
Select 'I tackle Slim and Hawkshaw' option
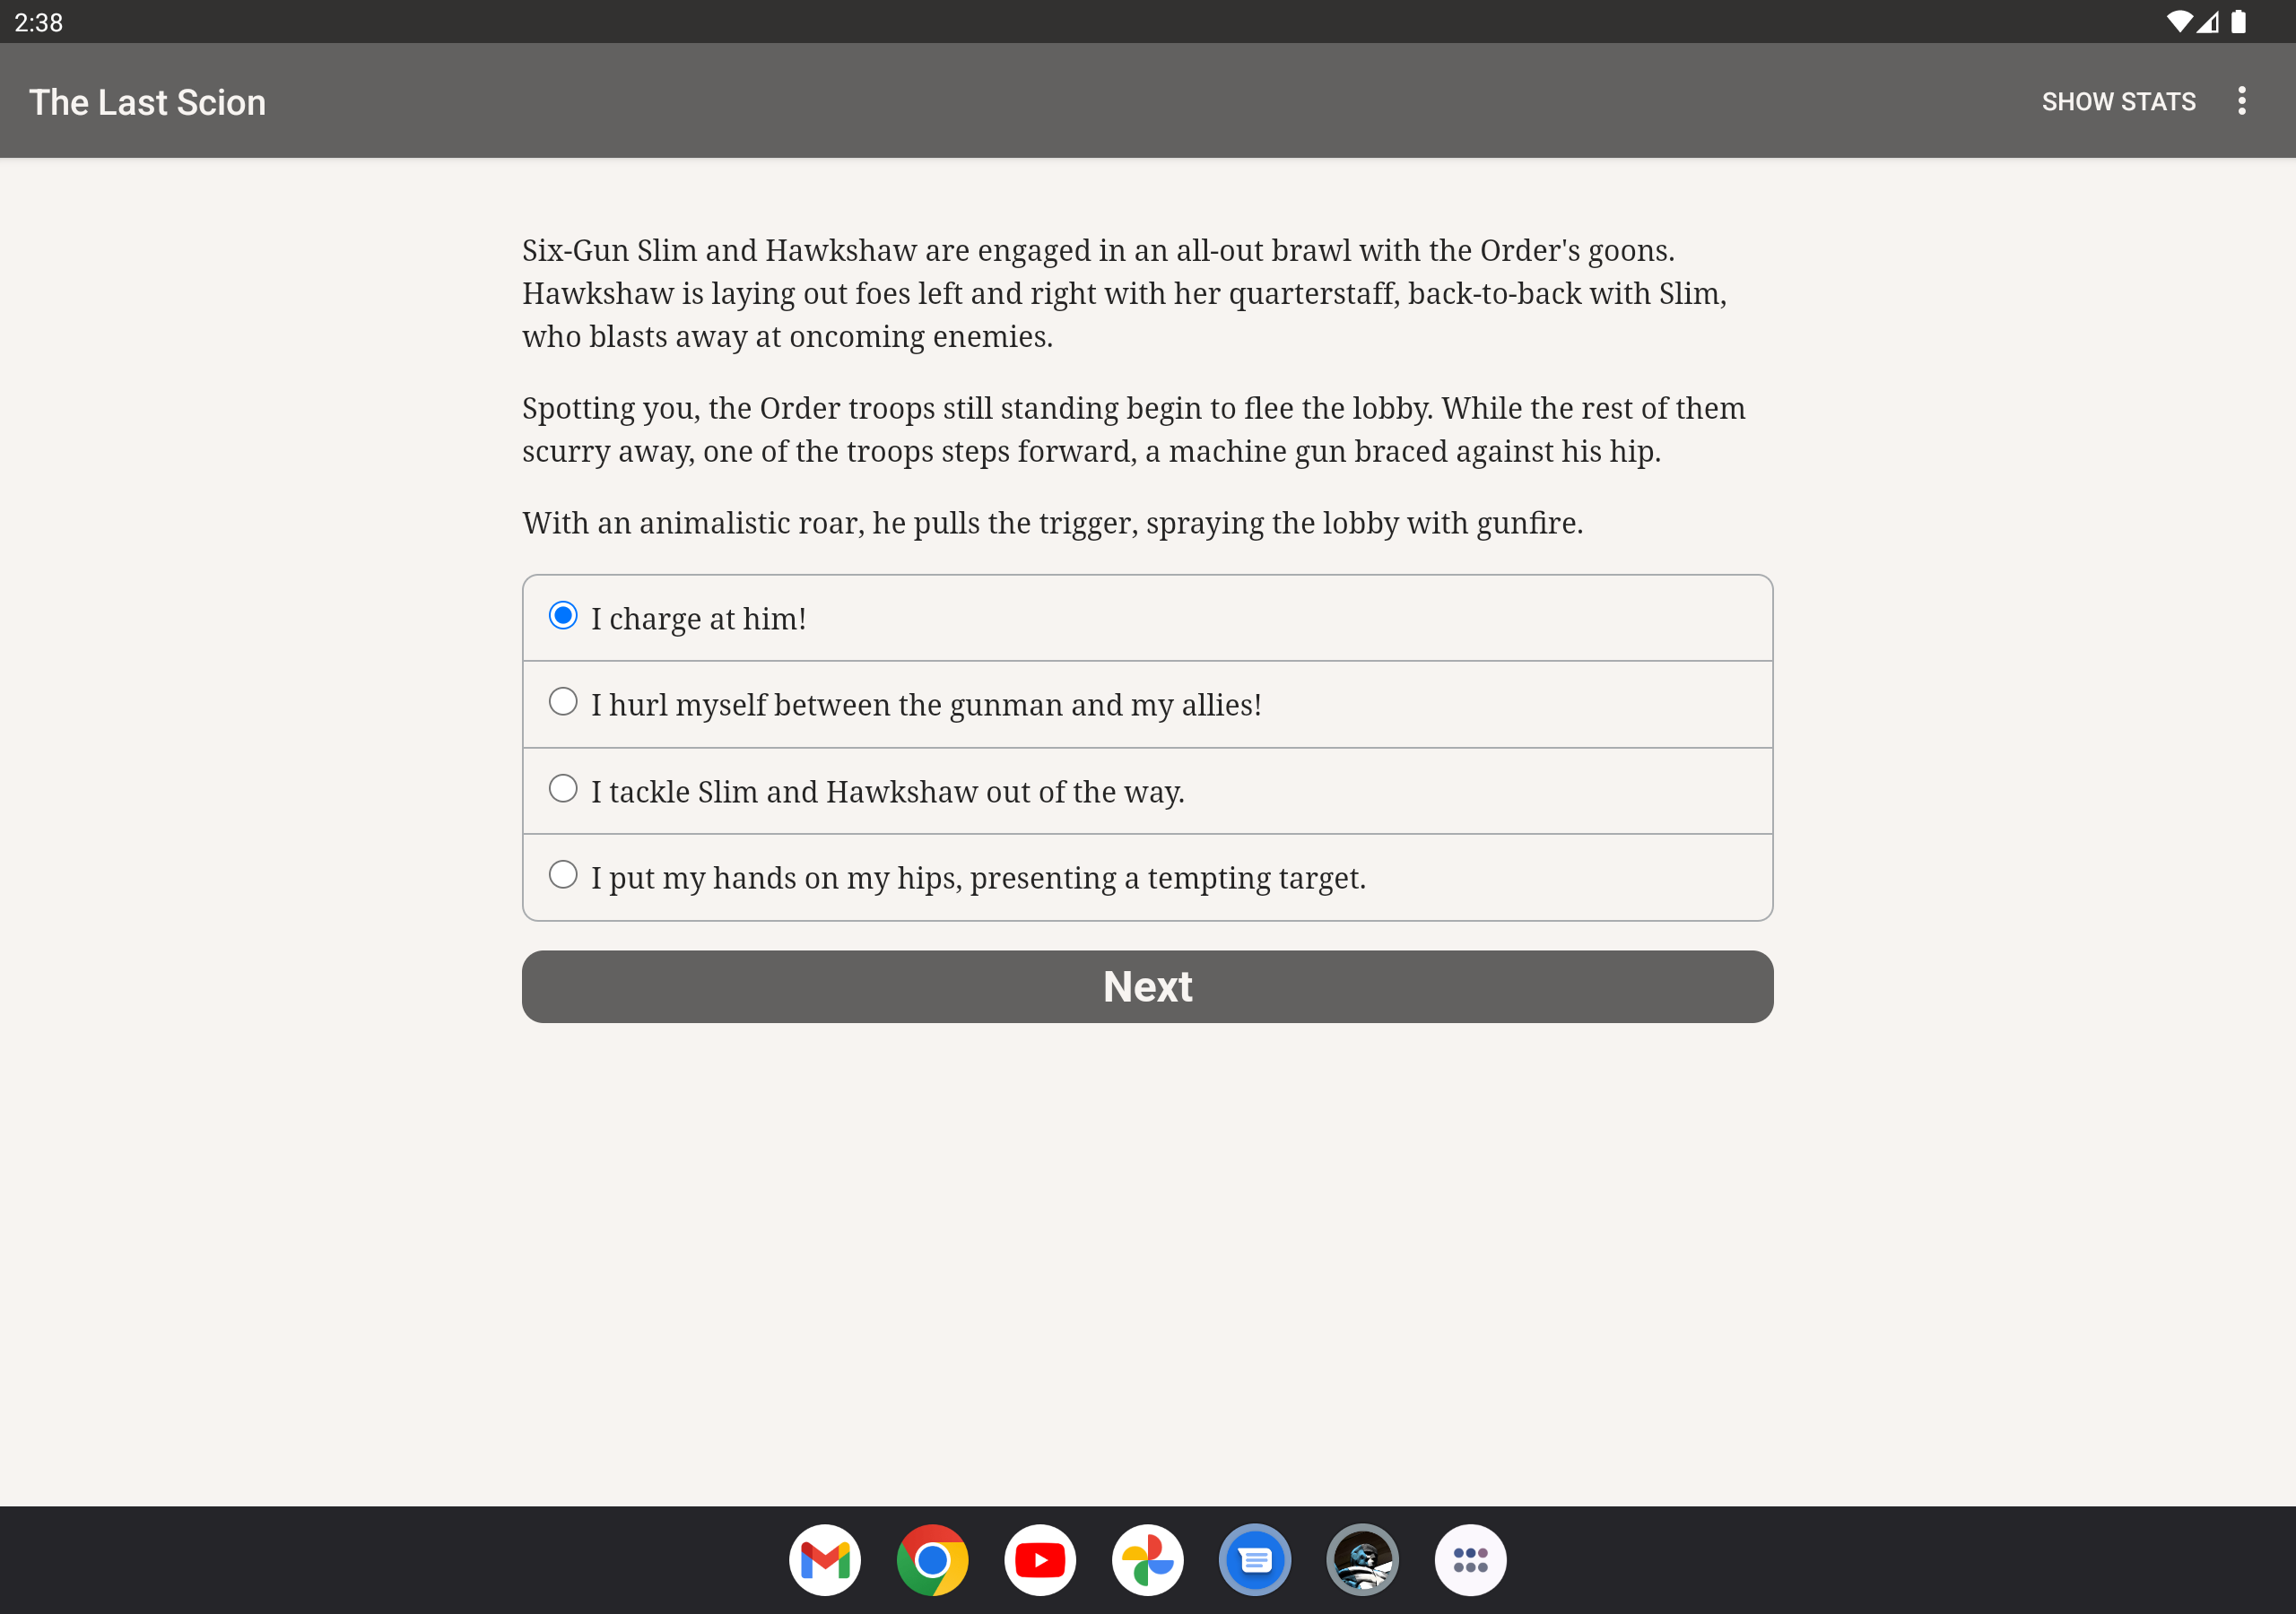[563, 789]
